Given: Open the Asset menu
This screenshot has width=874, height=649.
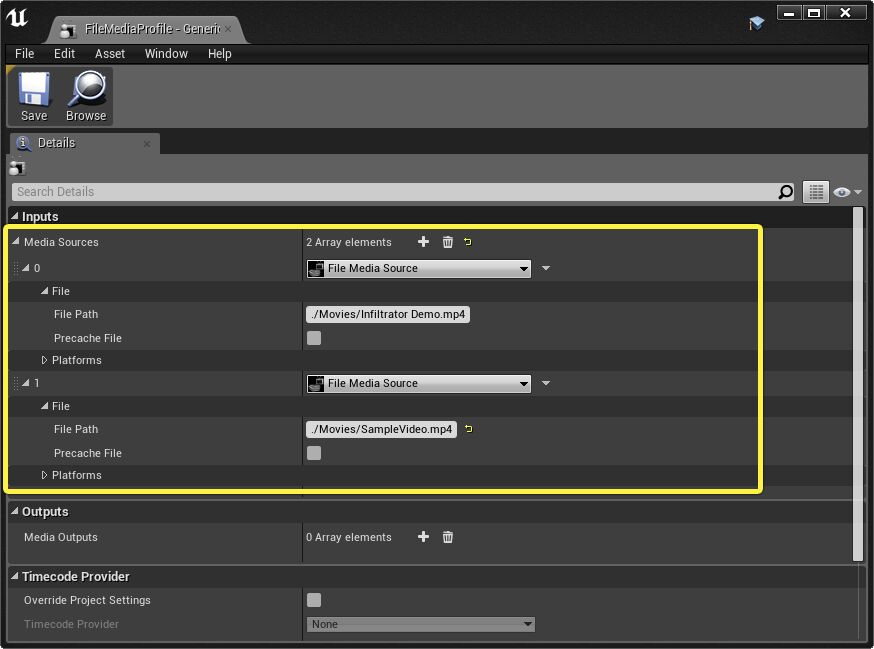Looking at the screenshot, I should pos(110,54).
